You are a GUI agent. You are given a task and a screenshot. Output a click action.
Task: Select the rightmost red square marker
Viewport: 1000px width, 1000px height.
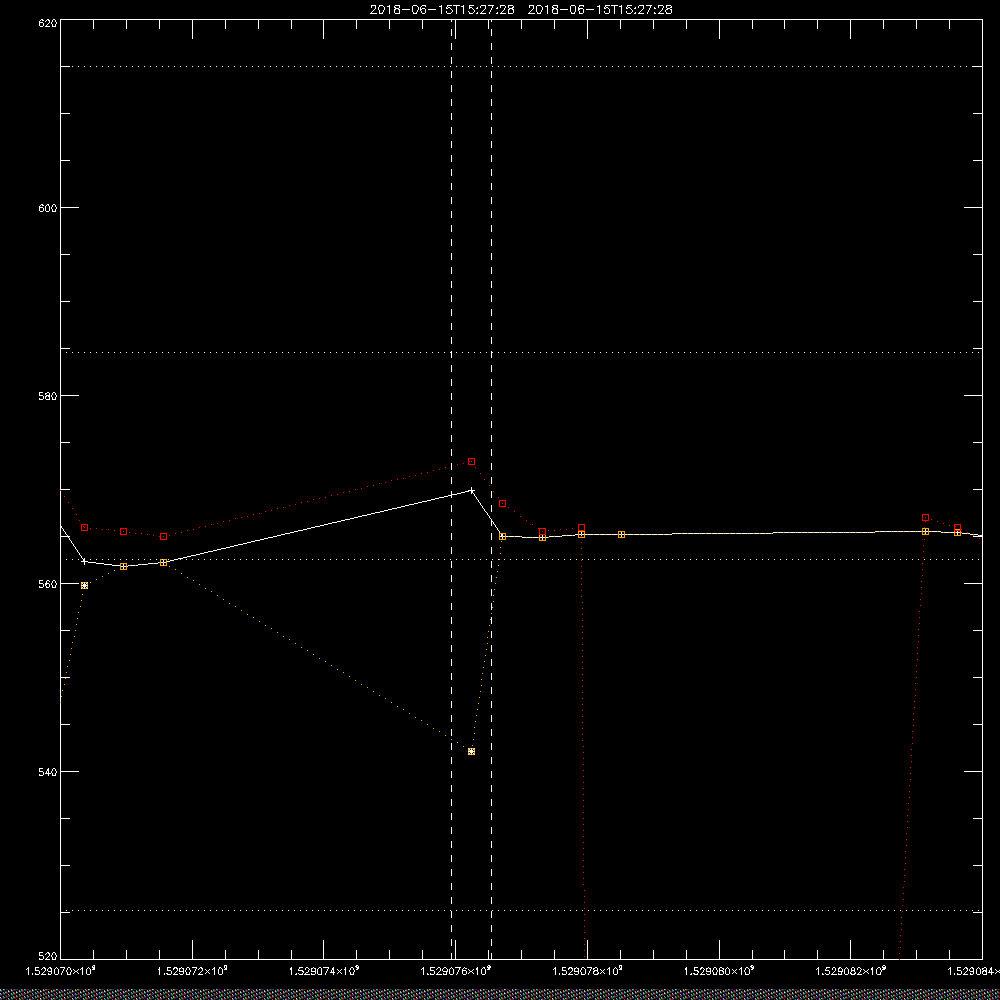pos(957,527)
